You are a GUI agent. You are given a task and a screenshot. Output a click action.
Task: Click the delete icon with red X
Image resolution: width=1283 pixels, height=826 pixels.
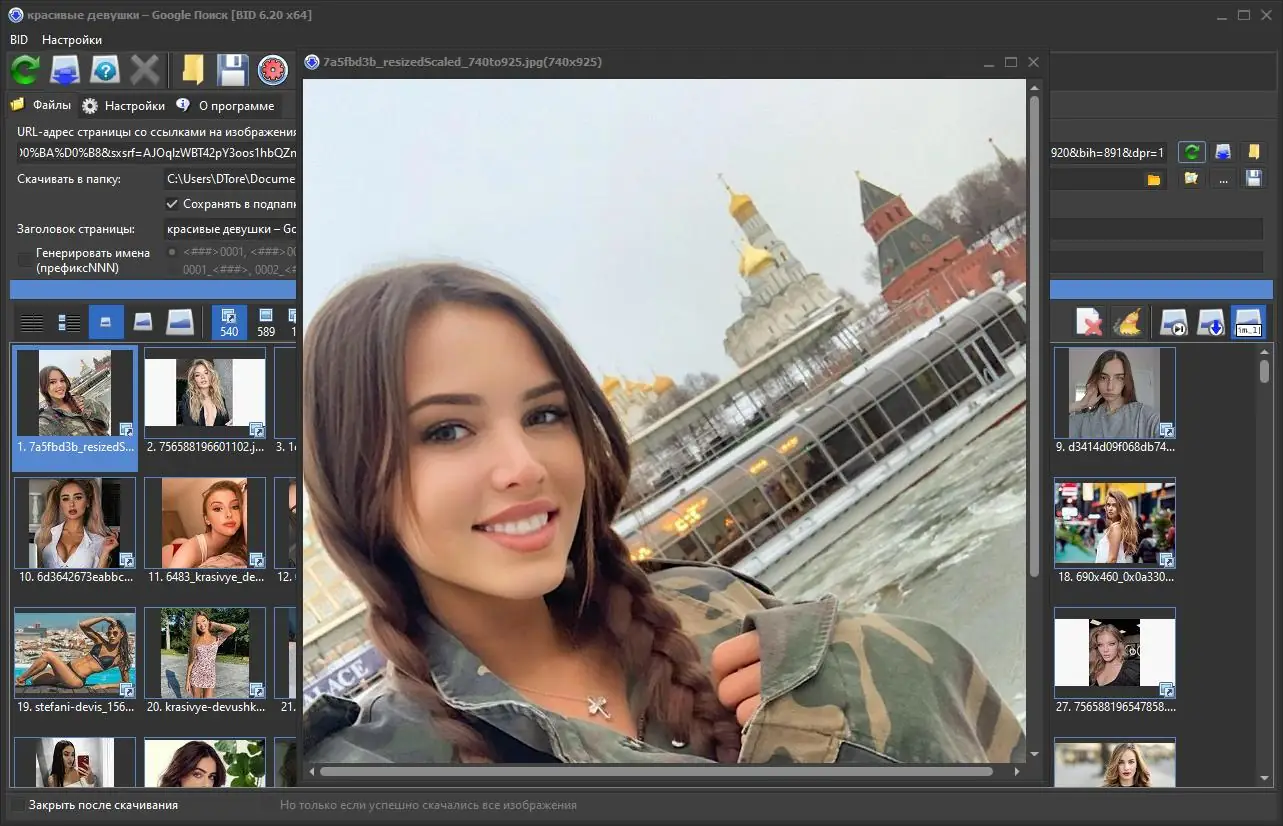[x=1090, y=322]
